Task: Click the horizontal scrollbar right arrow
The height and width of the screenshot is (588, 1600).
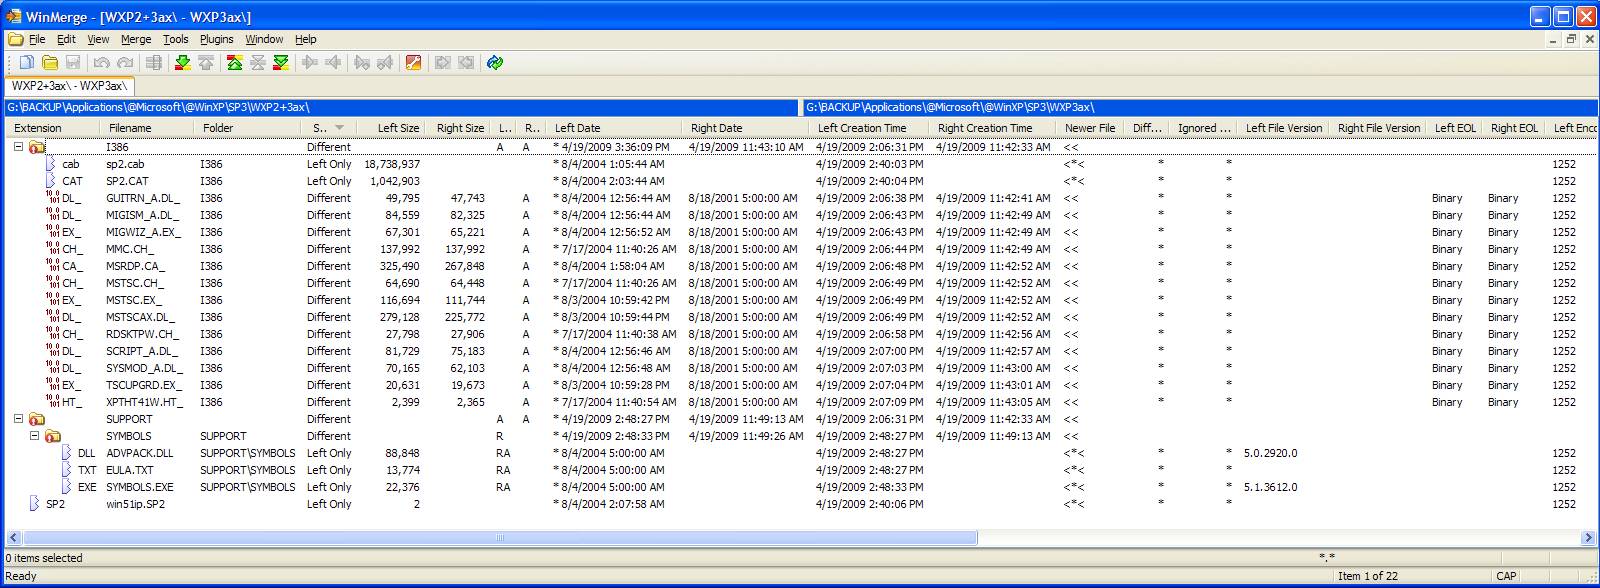Action: [1587, 538]
